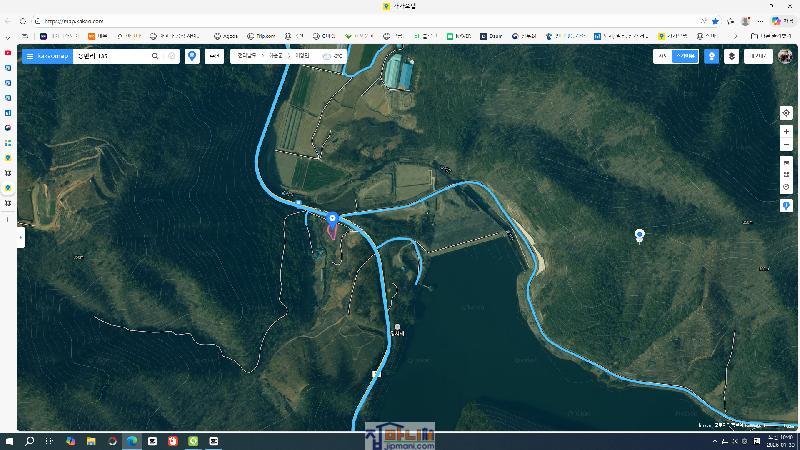
Task: Expand the side panel with the left-edge arrow
Action: (20, 237)
